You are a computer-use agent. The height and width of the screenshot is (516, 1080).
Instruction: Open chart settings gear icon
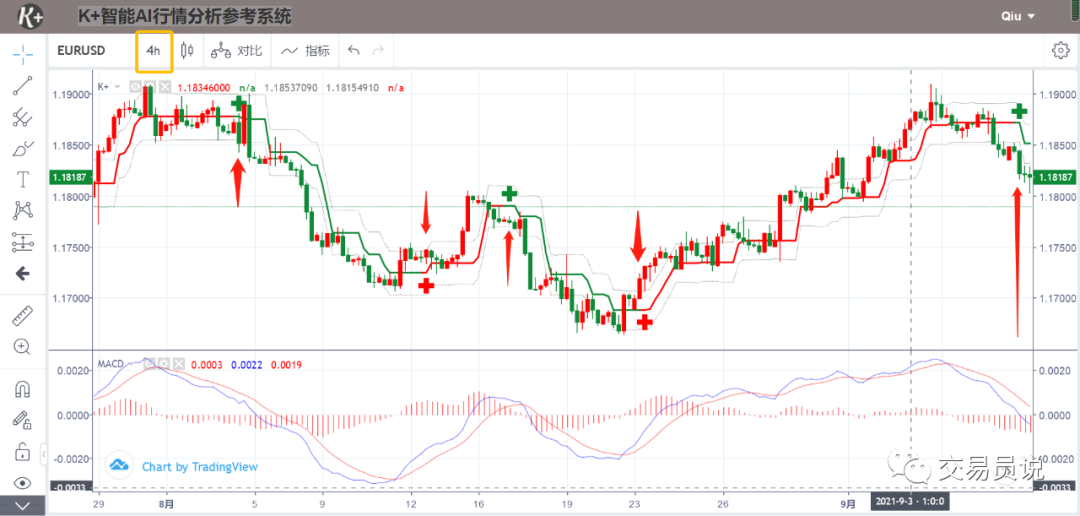coord(1060,50)
